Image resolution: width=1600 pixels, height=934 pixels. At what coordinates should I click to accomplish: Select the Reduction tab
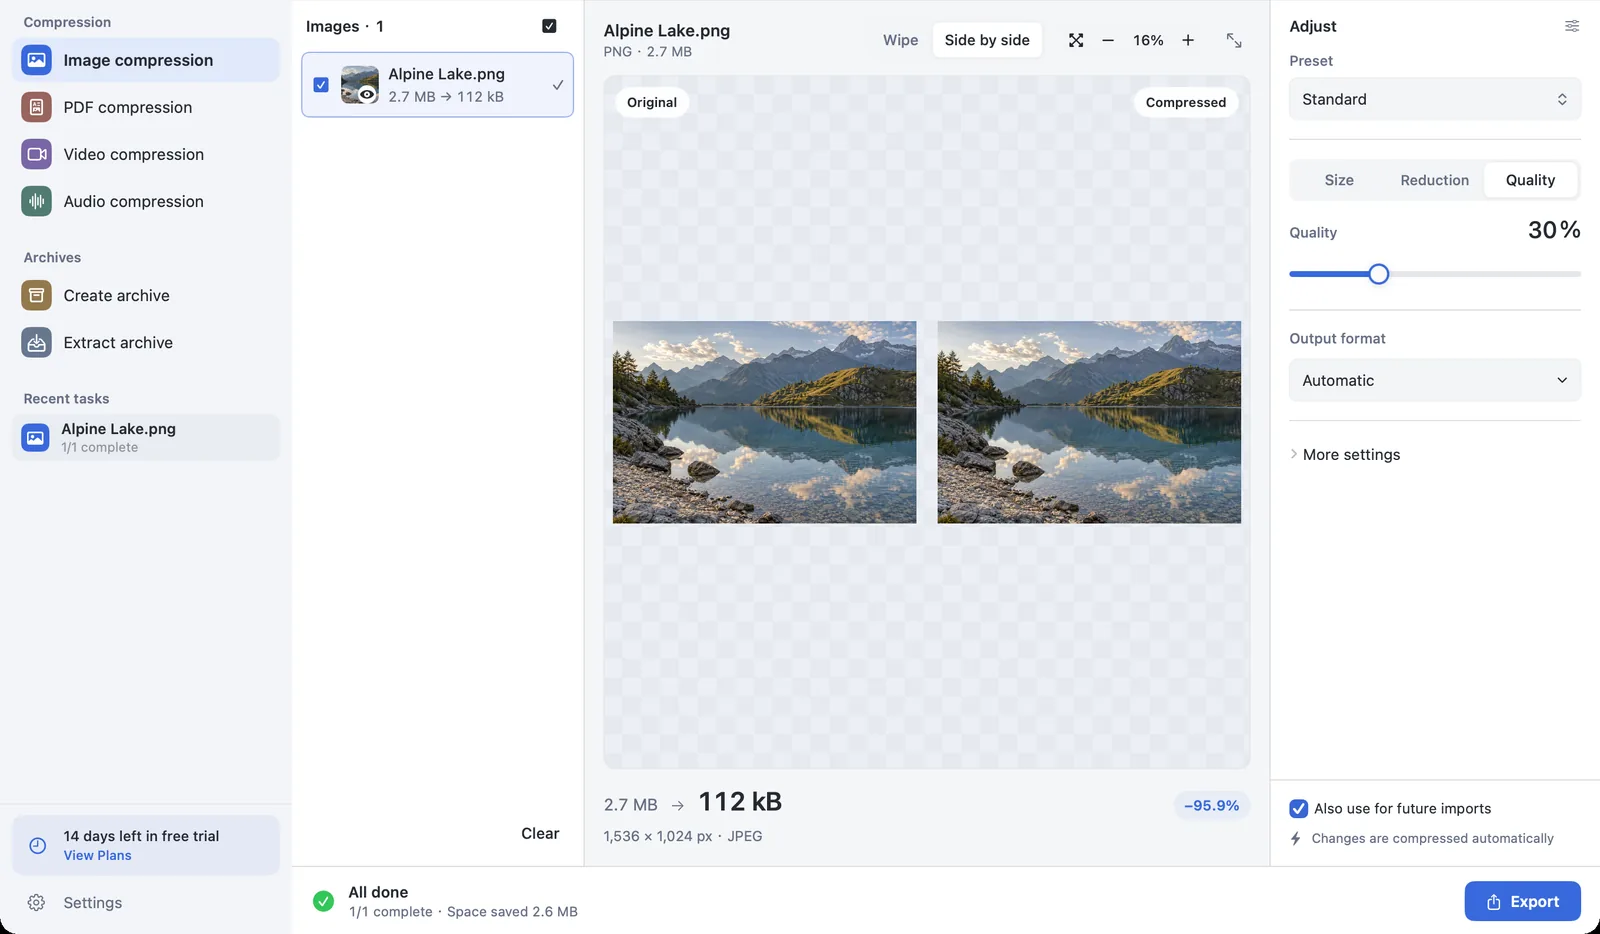click(x=1434, y=180)
